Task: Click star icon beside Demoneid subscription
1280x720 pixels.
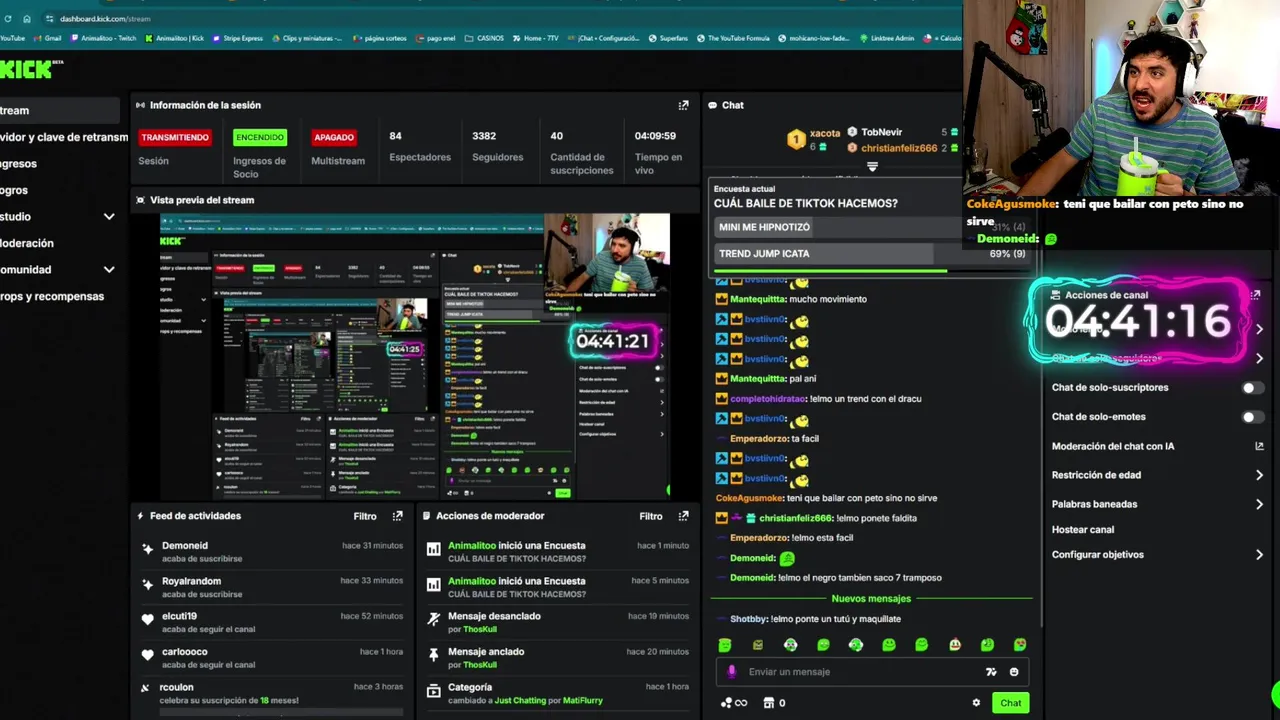Action: coord(147,549)
